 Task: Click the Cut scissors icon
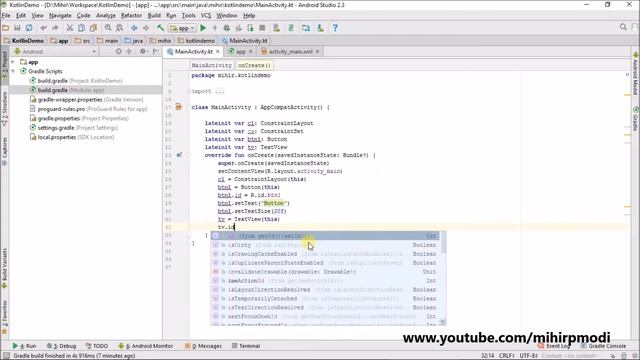pyautogui.click(x=70, y=28)
